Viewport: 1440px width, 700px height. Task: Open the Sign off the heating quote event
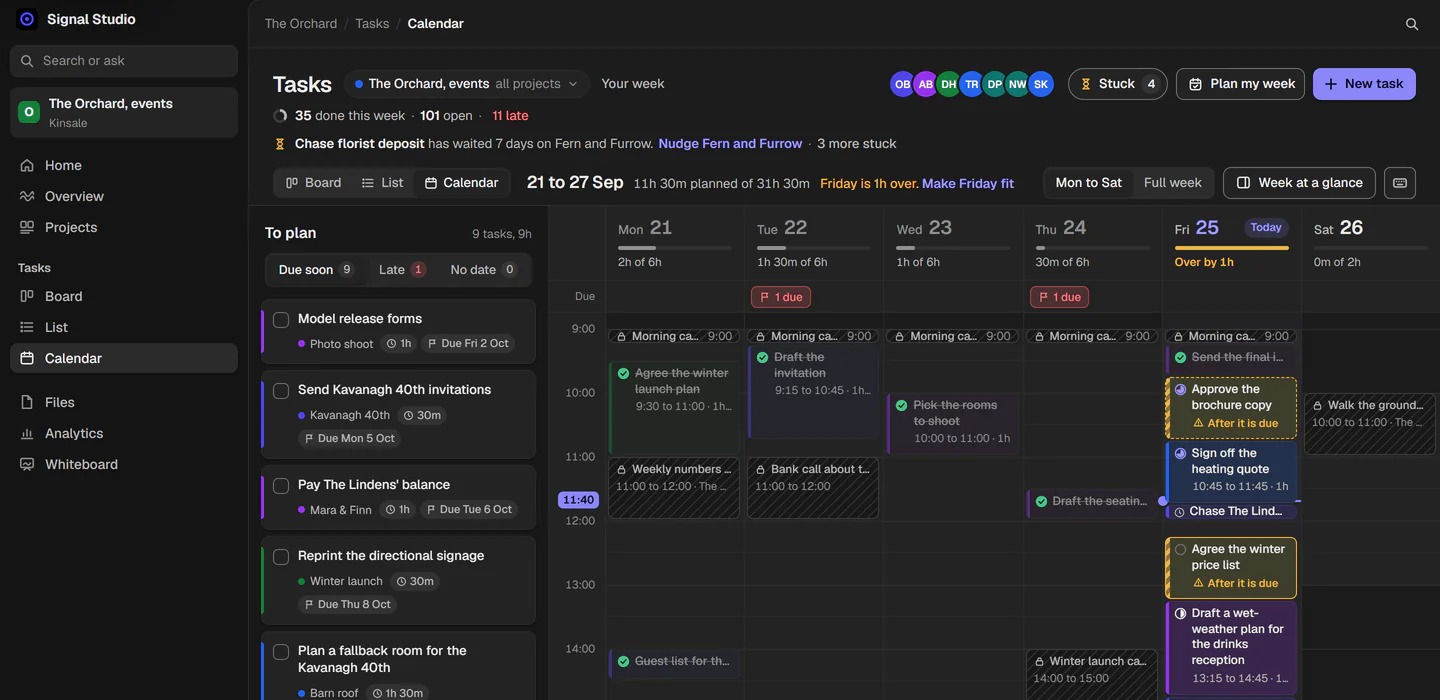pyautogui.click(x=1232, y=470)
